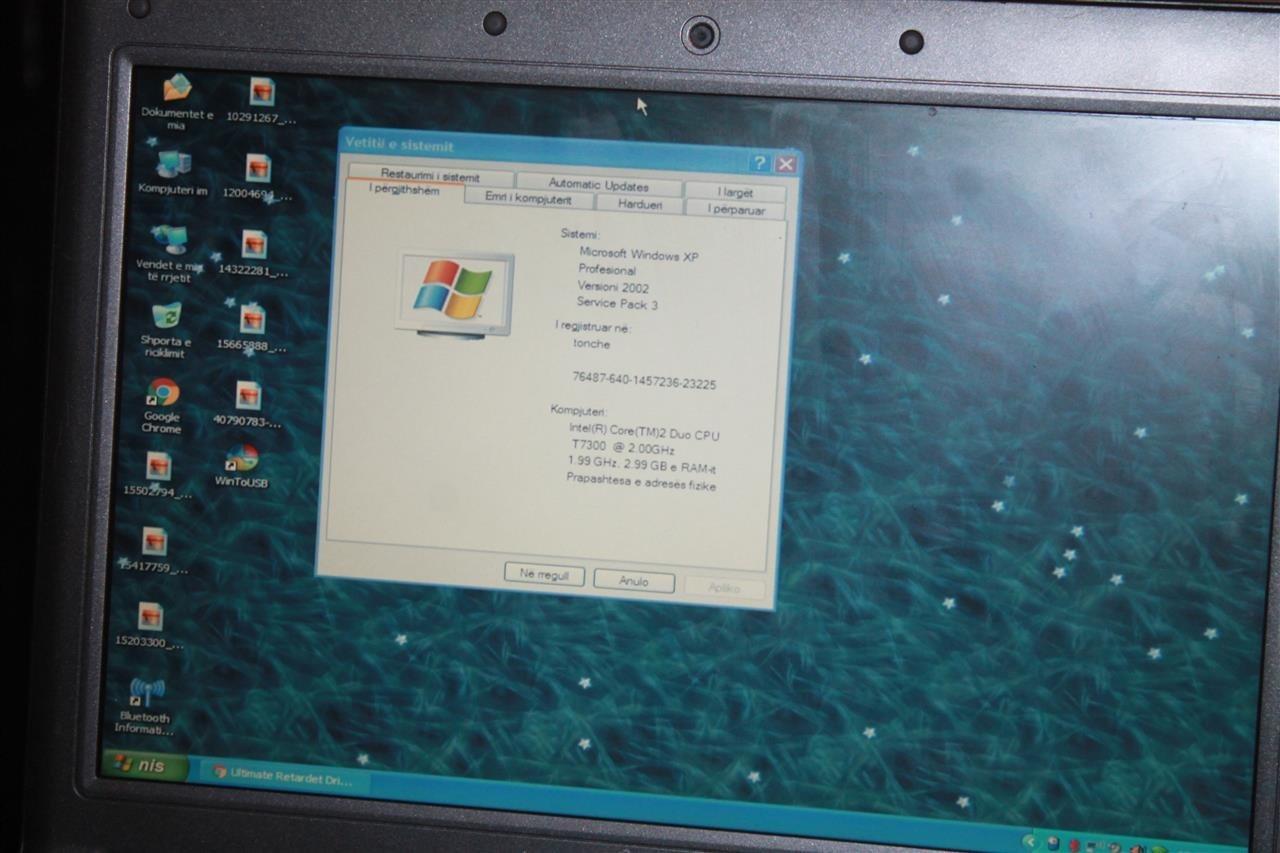
Task: Select the 15203300_ file icon
Action: click(148, 625)
